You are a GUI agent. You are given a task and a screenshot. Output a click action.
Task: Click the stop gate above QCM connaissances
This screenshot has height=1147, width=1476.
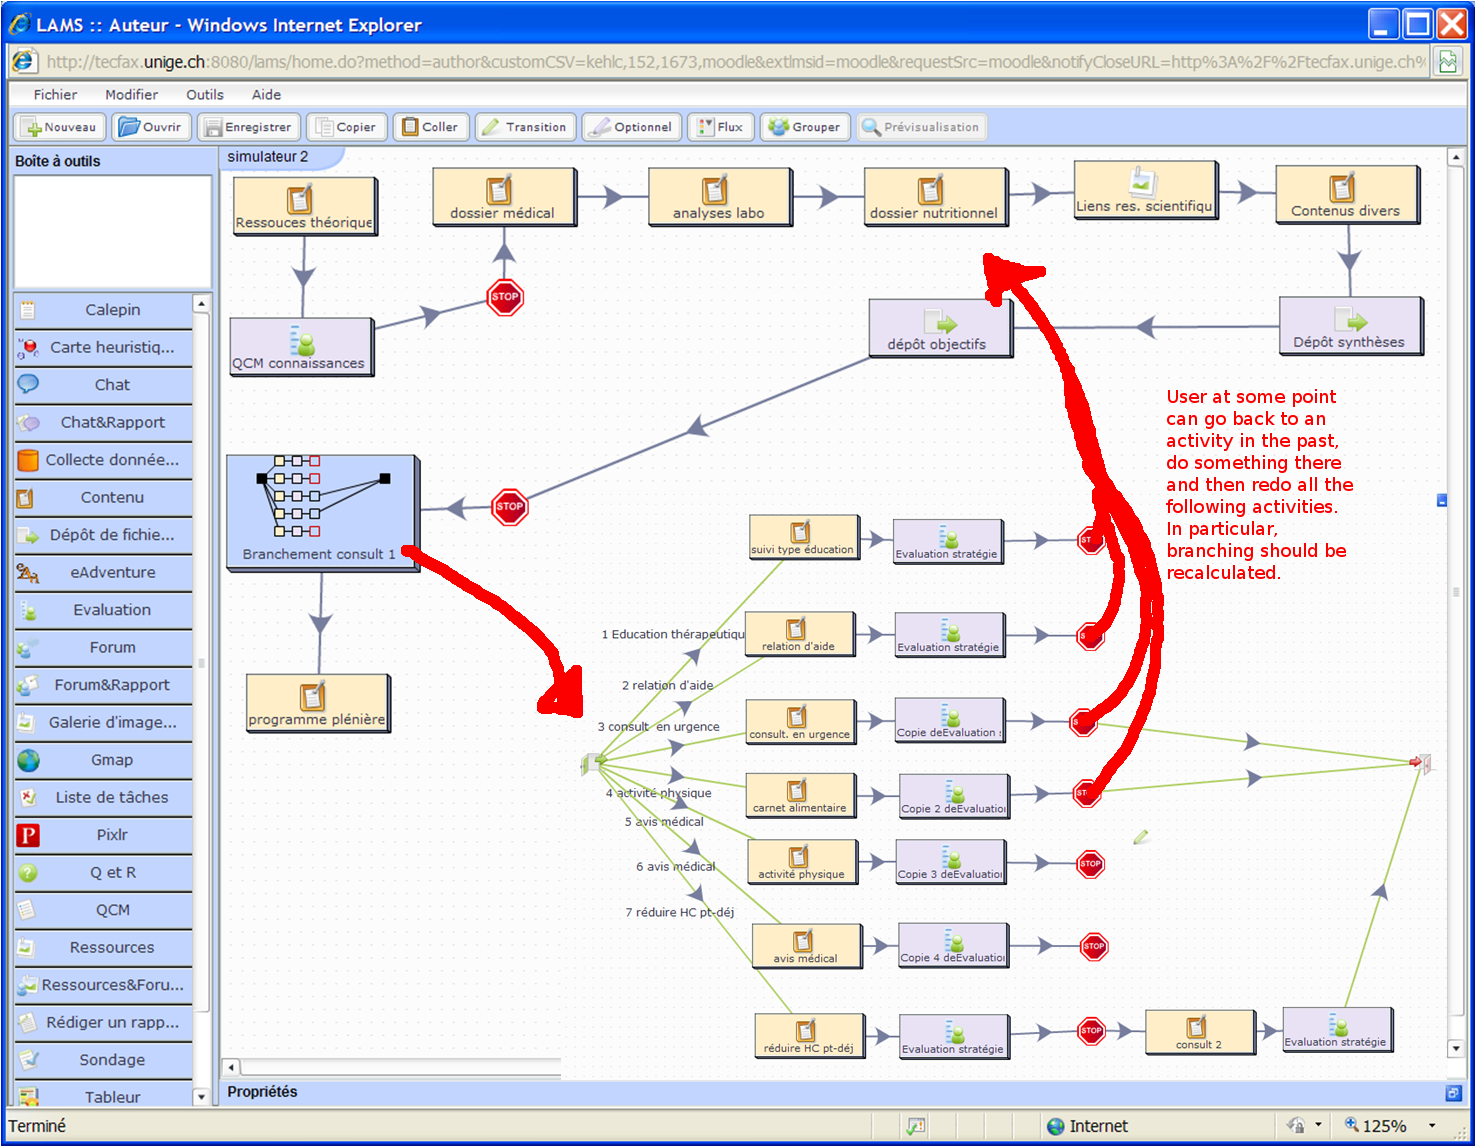505,297
